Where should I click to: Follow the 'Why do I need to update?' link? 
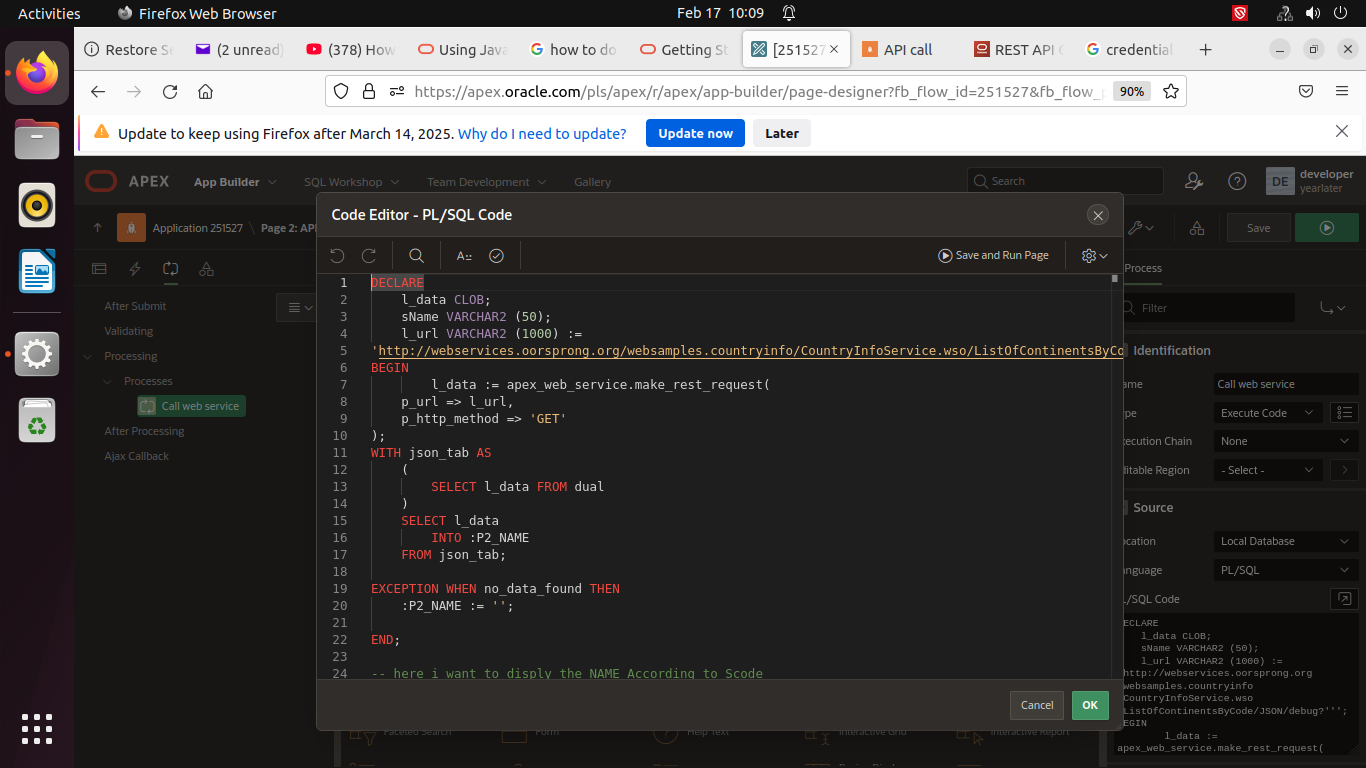[542, 133]
